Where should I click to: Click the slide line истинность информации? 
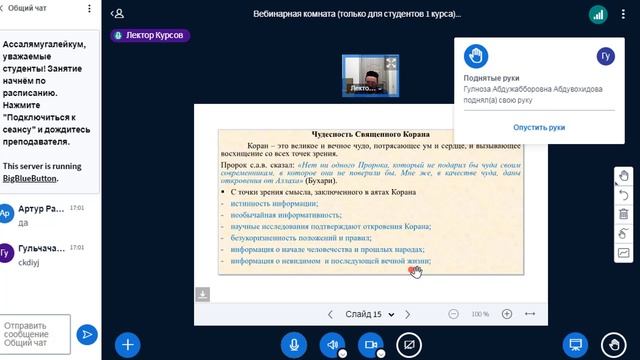pyautogui.click(x=274, y=203)
